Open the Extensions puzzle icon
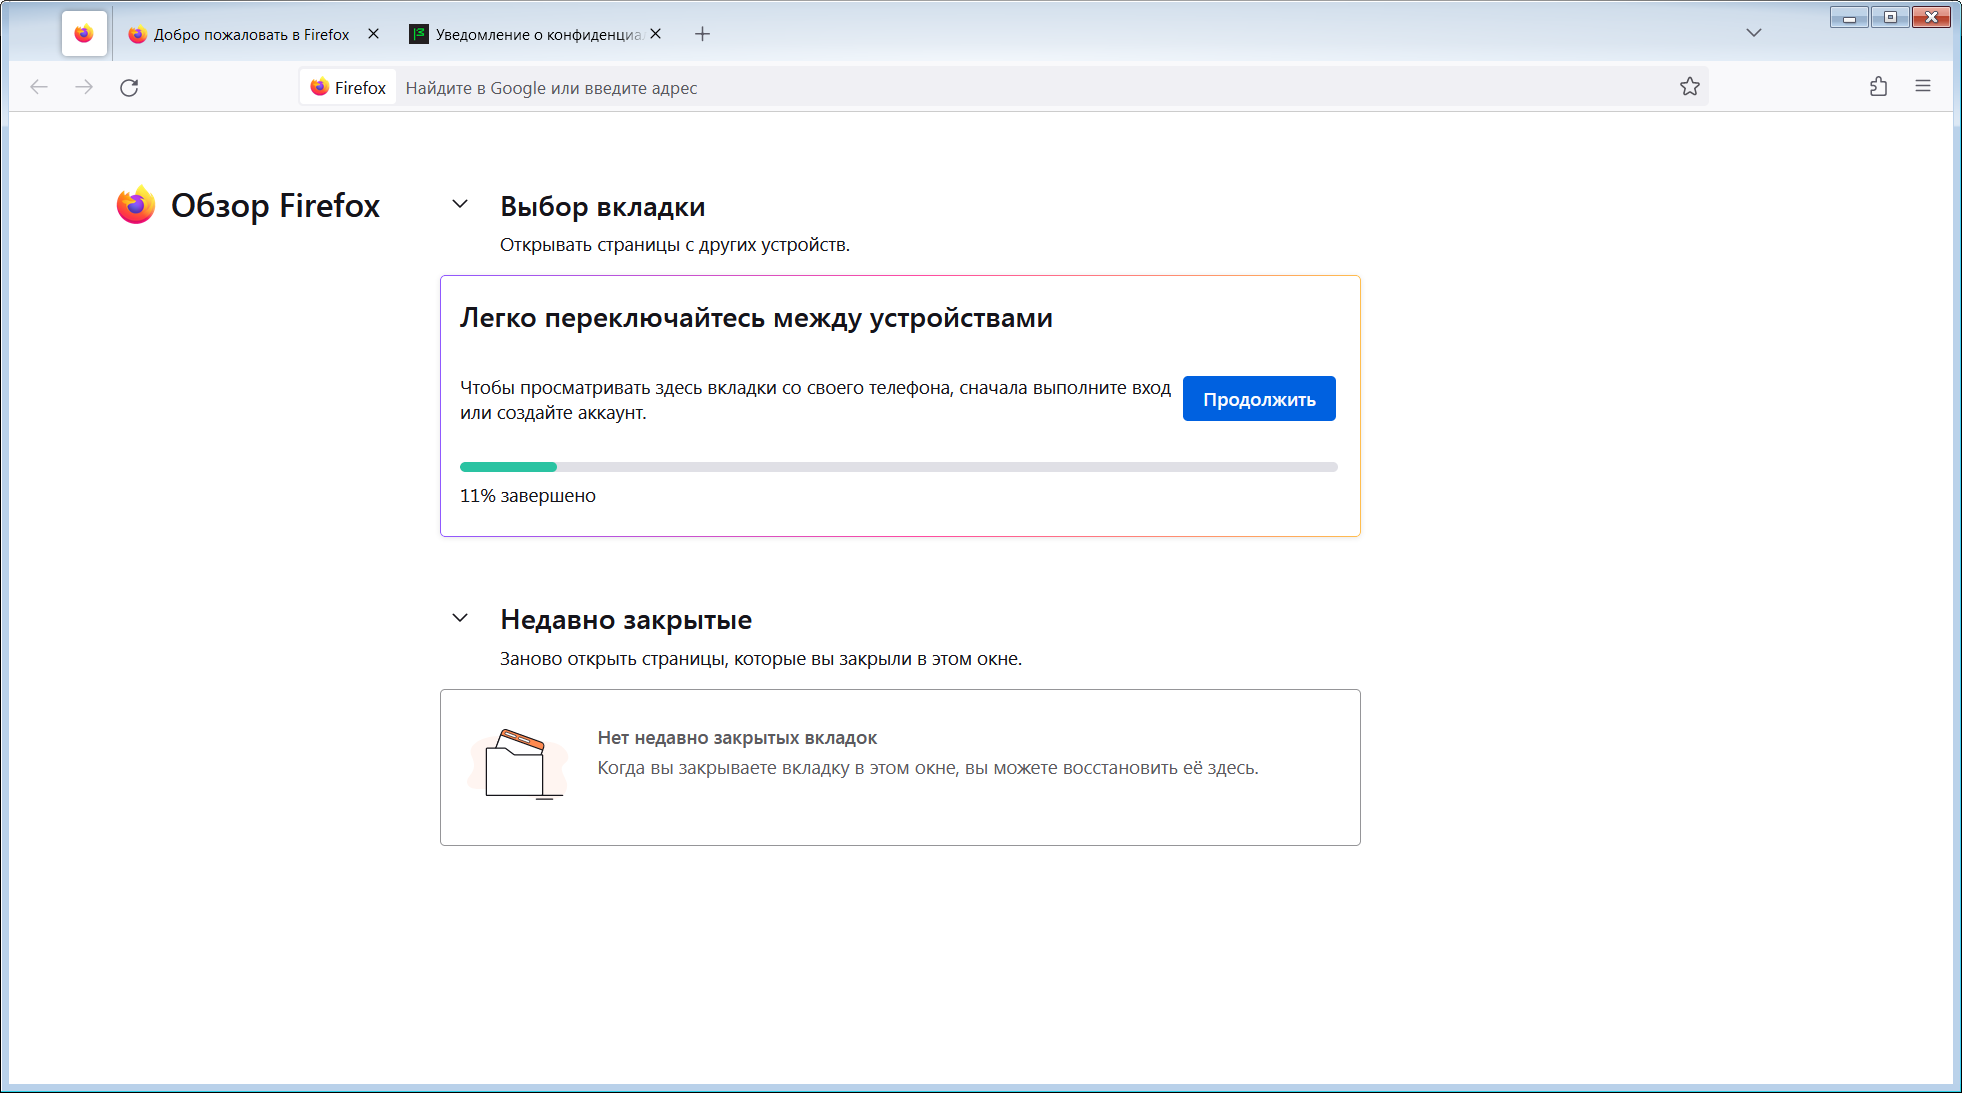The height and width of the screenshot is (1093, 1962). tap(1878, 87)
